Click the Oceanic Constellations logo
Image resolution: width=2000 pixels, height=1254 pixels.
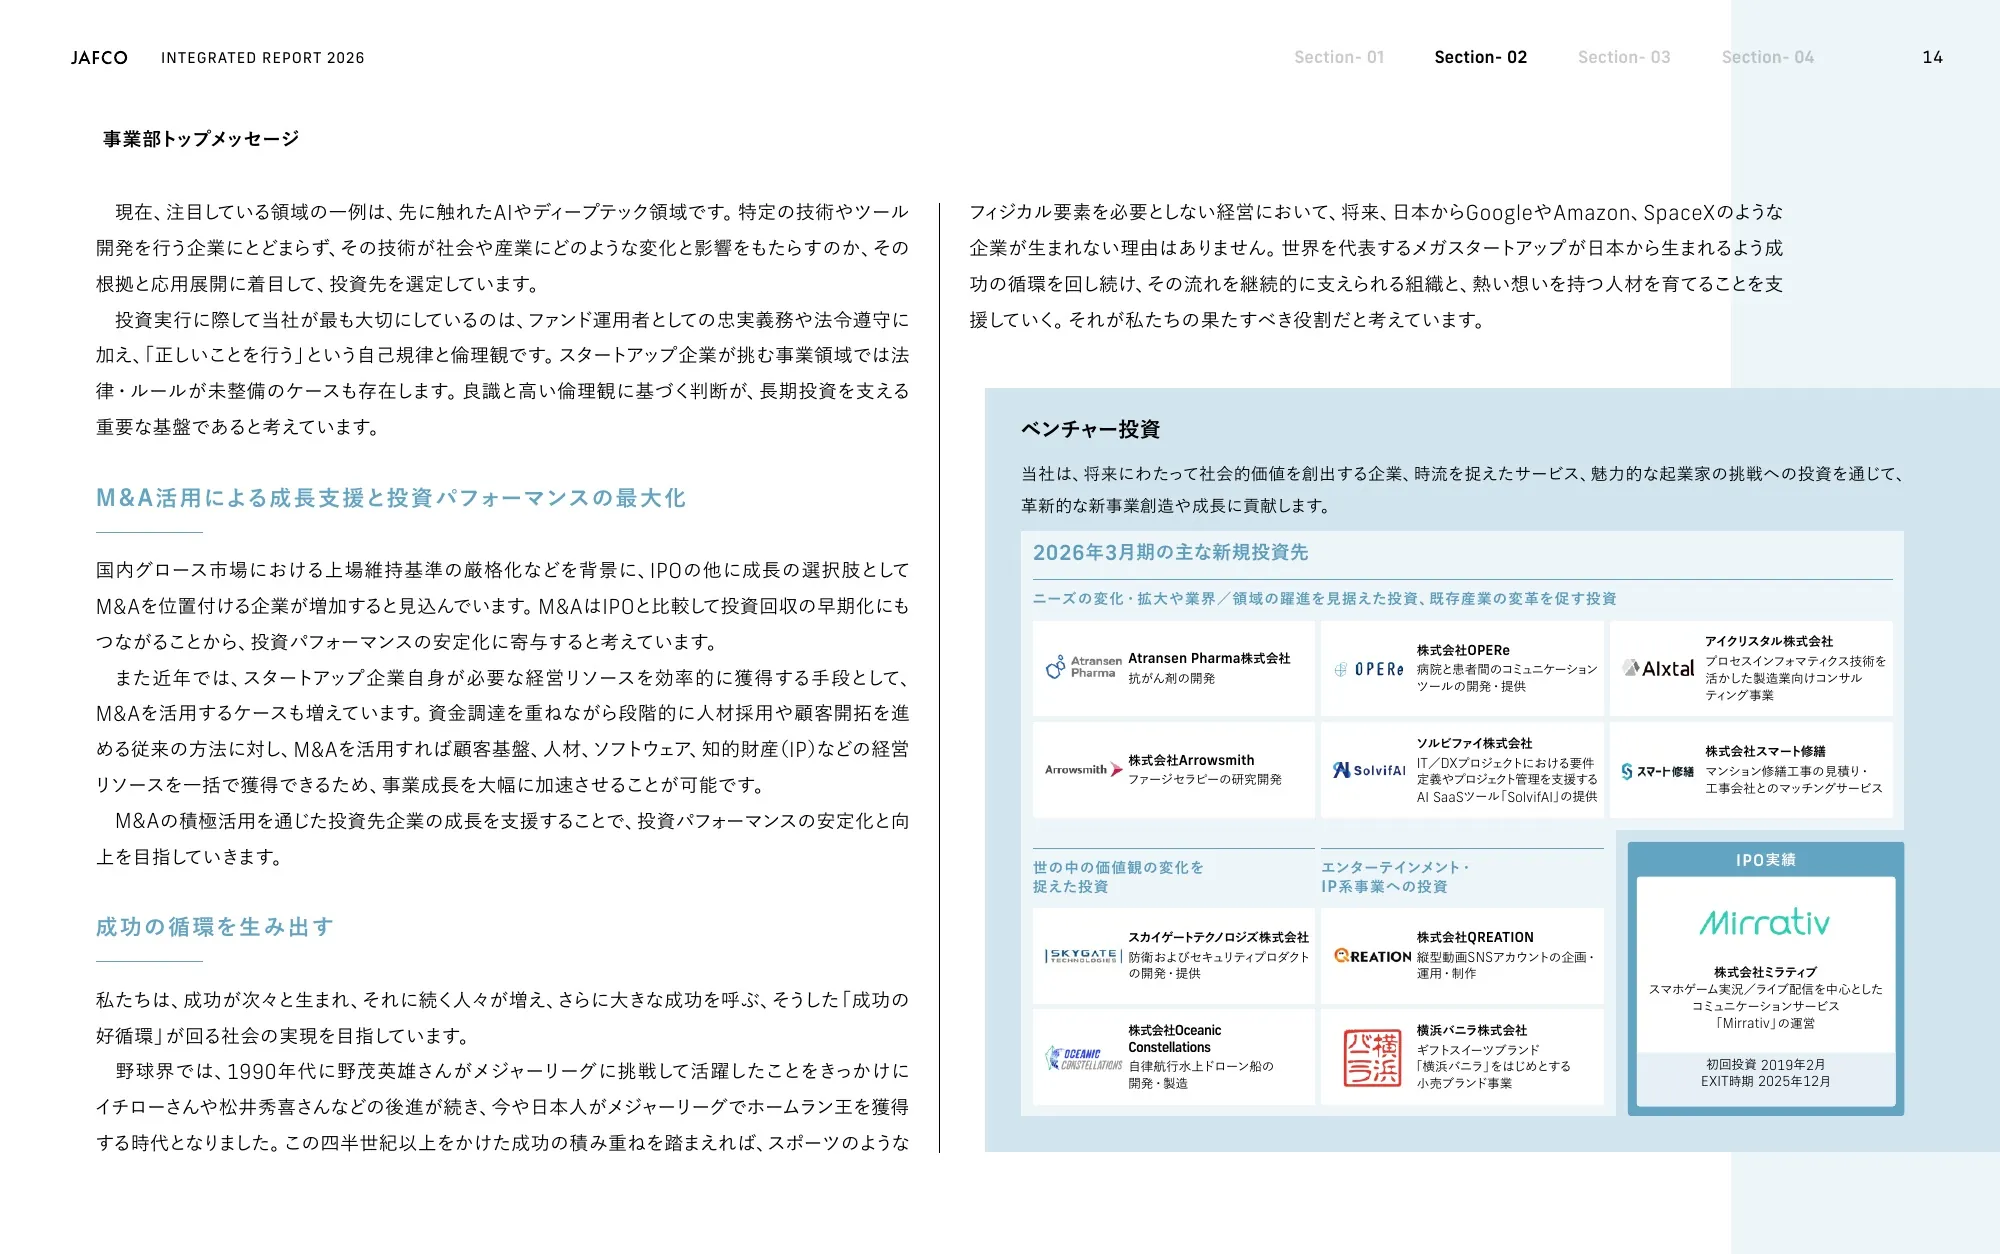1084,1058
